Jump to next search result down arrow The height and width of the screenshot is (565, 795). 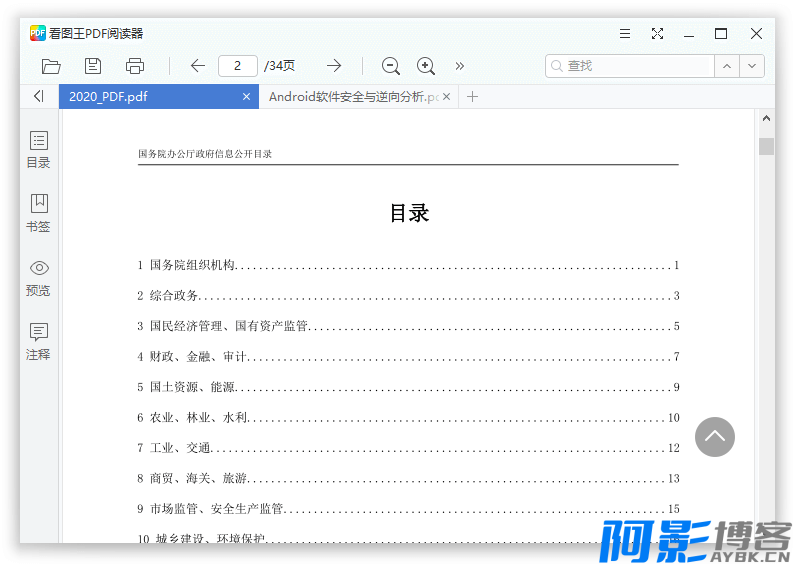click(752, 66)
